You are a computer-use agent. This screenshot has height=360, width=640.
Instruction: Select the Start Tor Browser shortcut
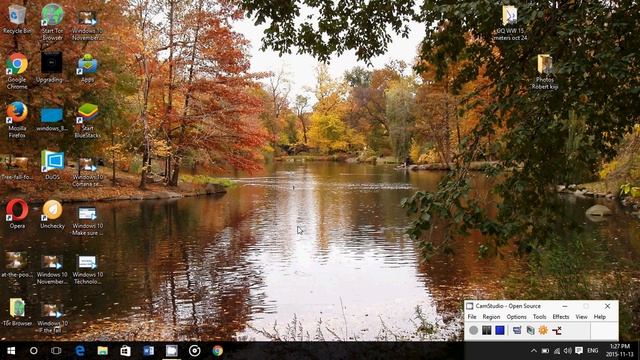52,22
